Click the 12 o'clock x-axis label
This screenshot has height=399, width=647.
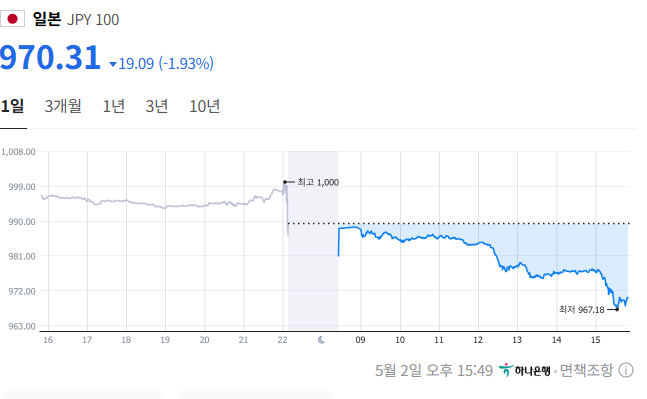coord(478,340)
